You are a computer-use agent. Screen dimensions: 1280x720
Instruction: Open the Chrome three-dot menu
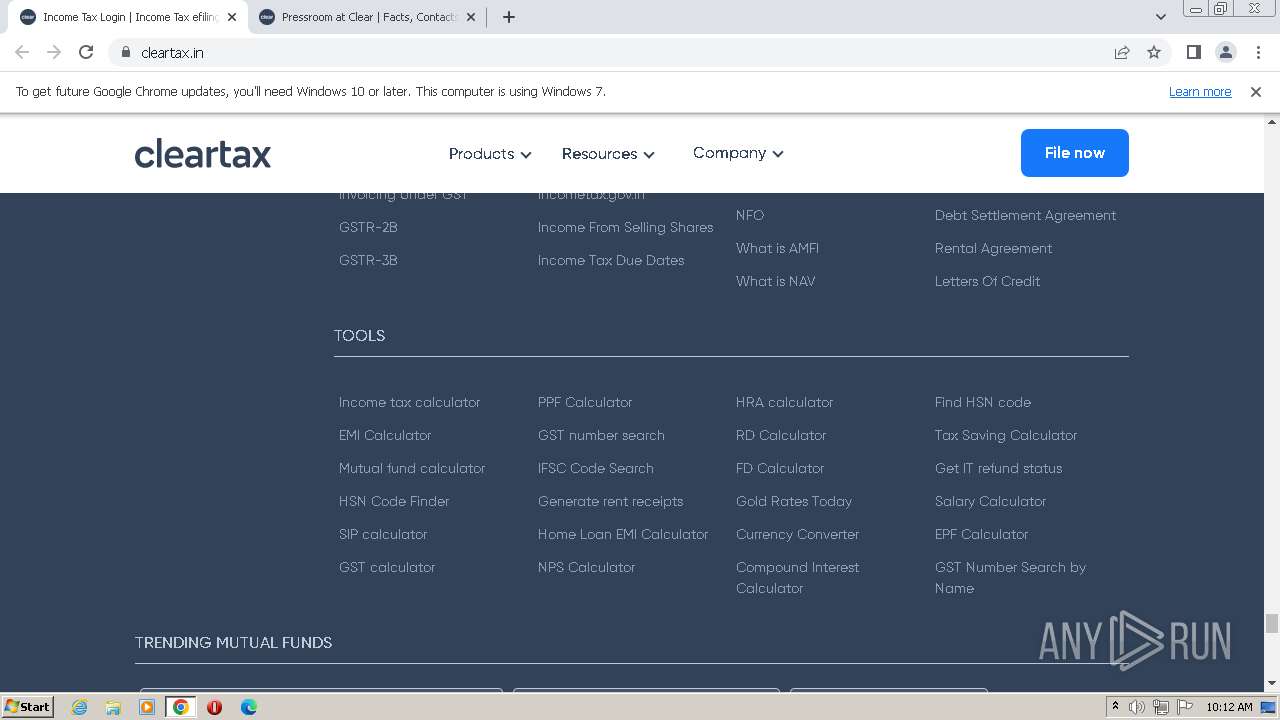1258,52
